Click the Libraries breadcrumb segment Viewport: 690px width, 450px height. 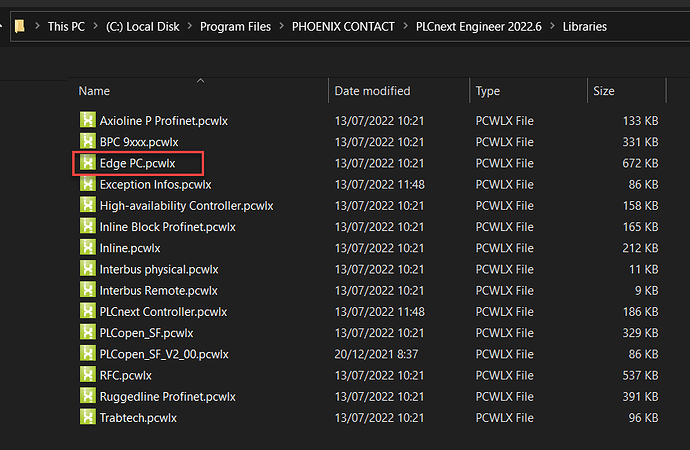584,26
